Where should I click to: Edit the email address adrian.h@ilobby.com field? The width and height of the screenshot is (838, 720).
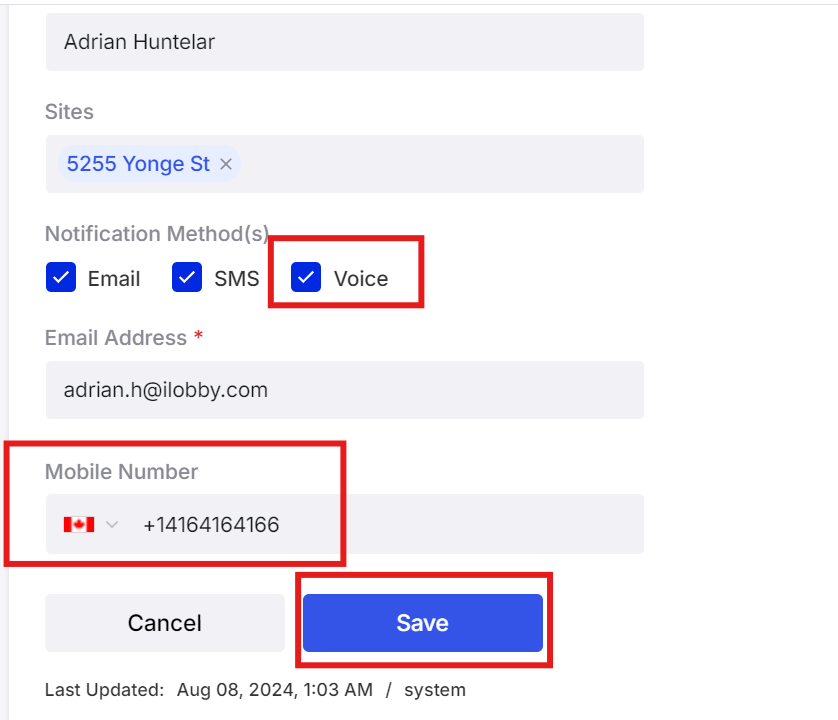[x=345, y=390]
